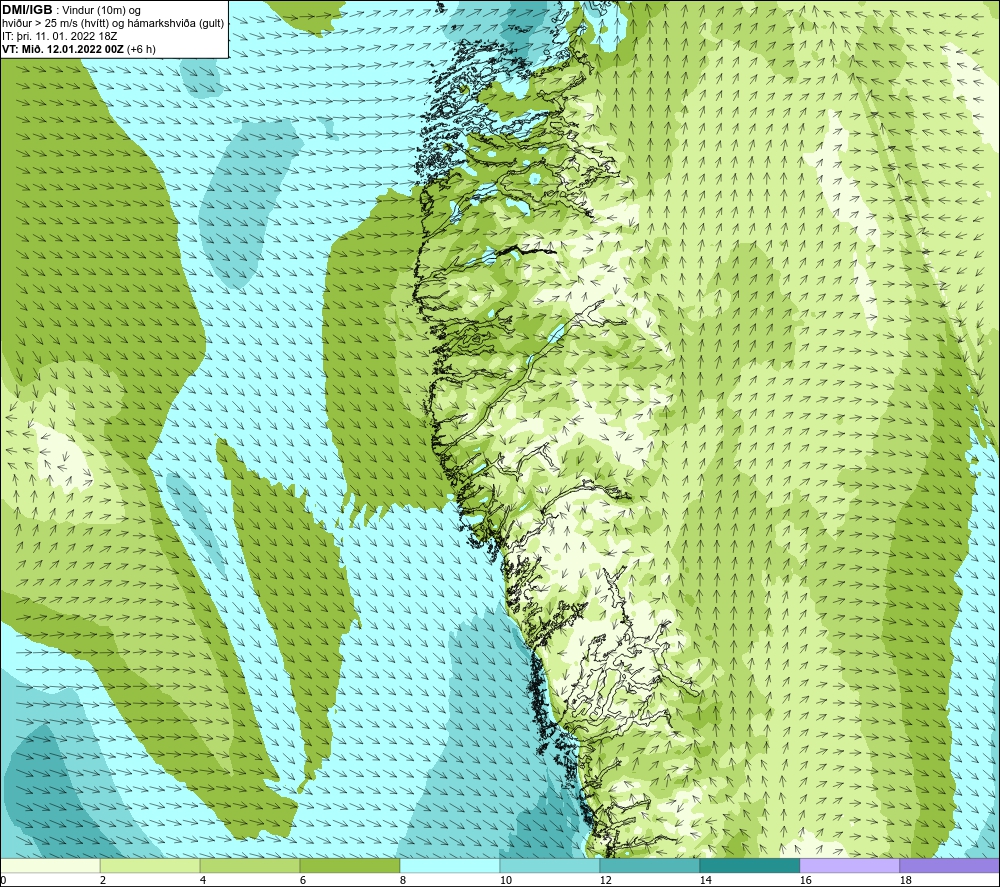The image size is (1000, 887).
Task: Click the scale label '12'
Action: point(605,881)
